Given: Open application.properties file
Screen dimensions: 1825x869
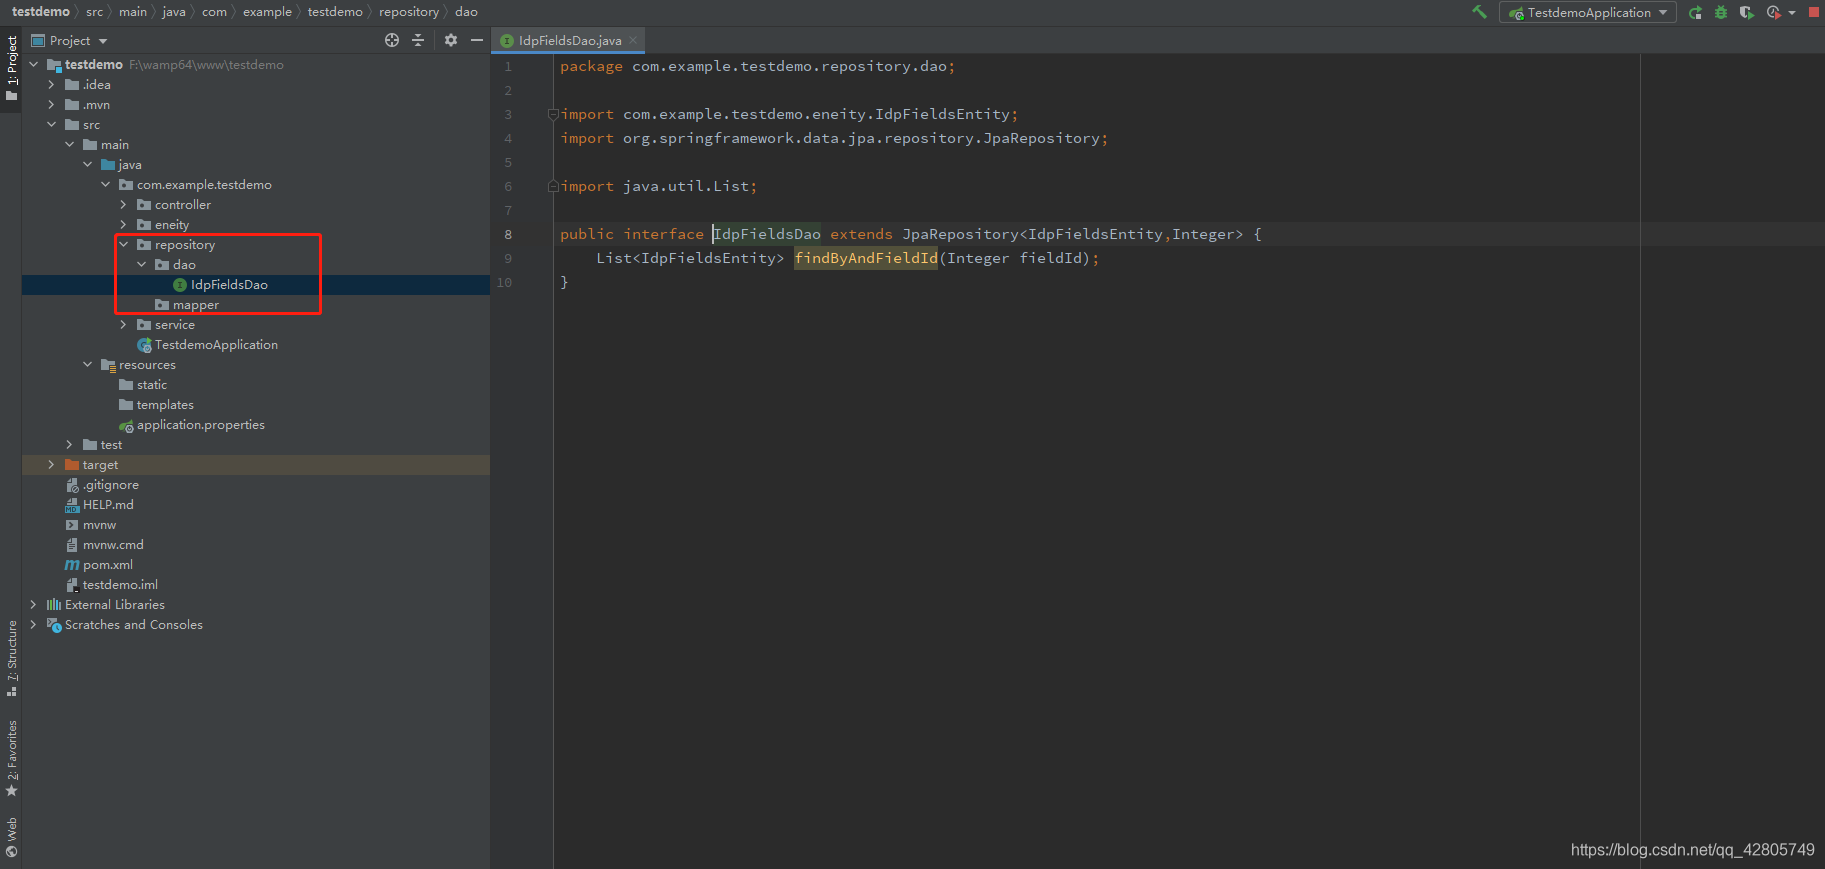Looking at the screenshot, I should pyautogui.click(x=200, y=425).
